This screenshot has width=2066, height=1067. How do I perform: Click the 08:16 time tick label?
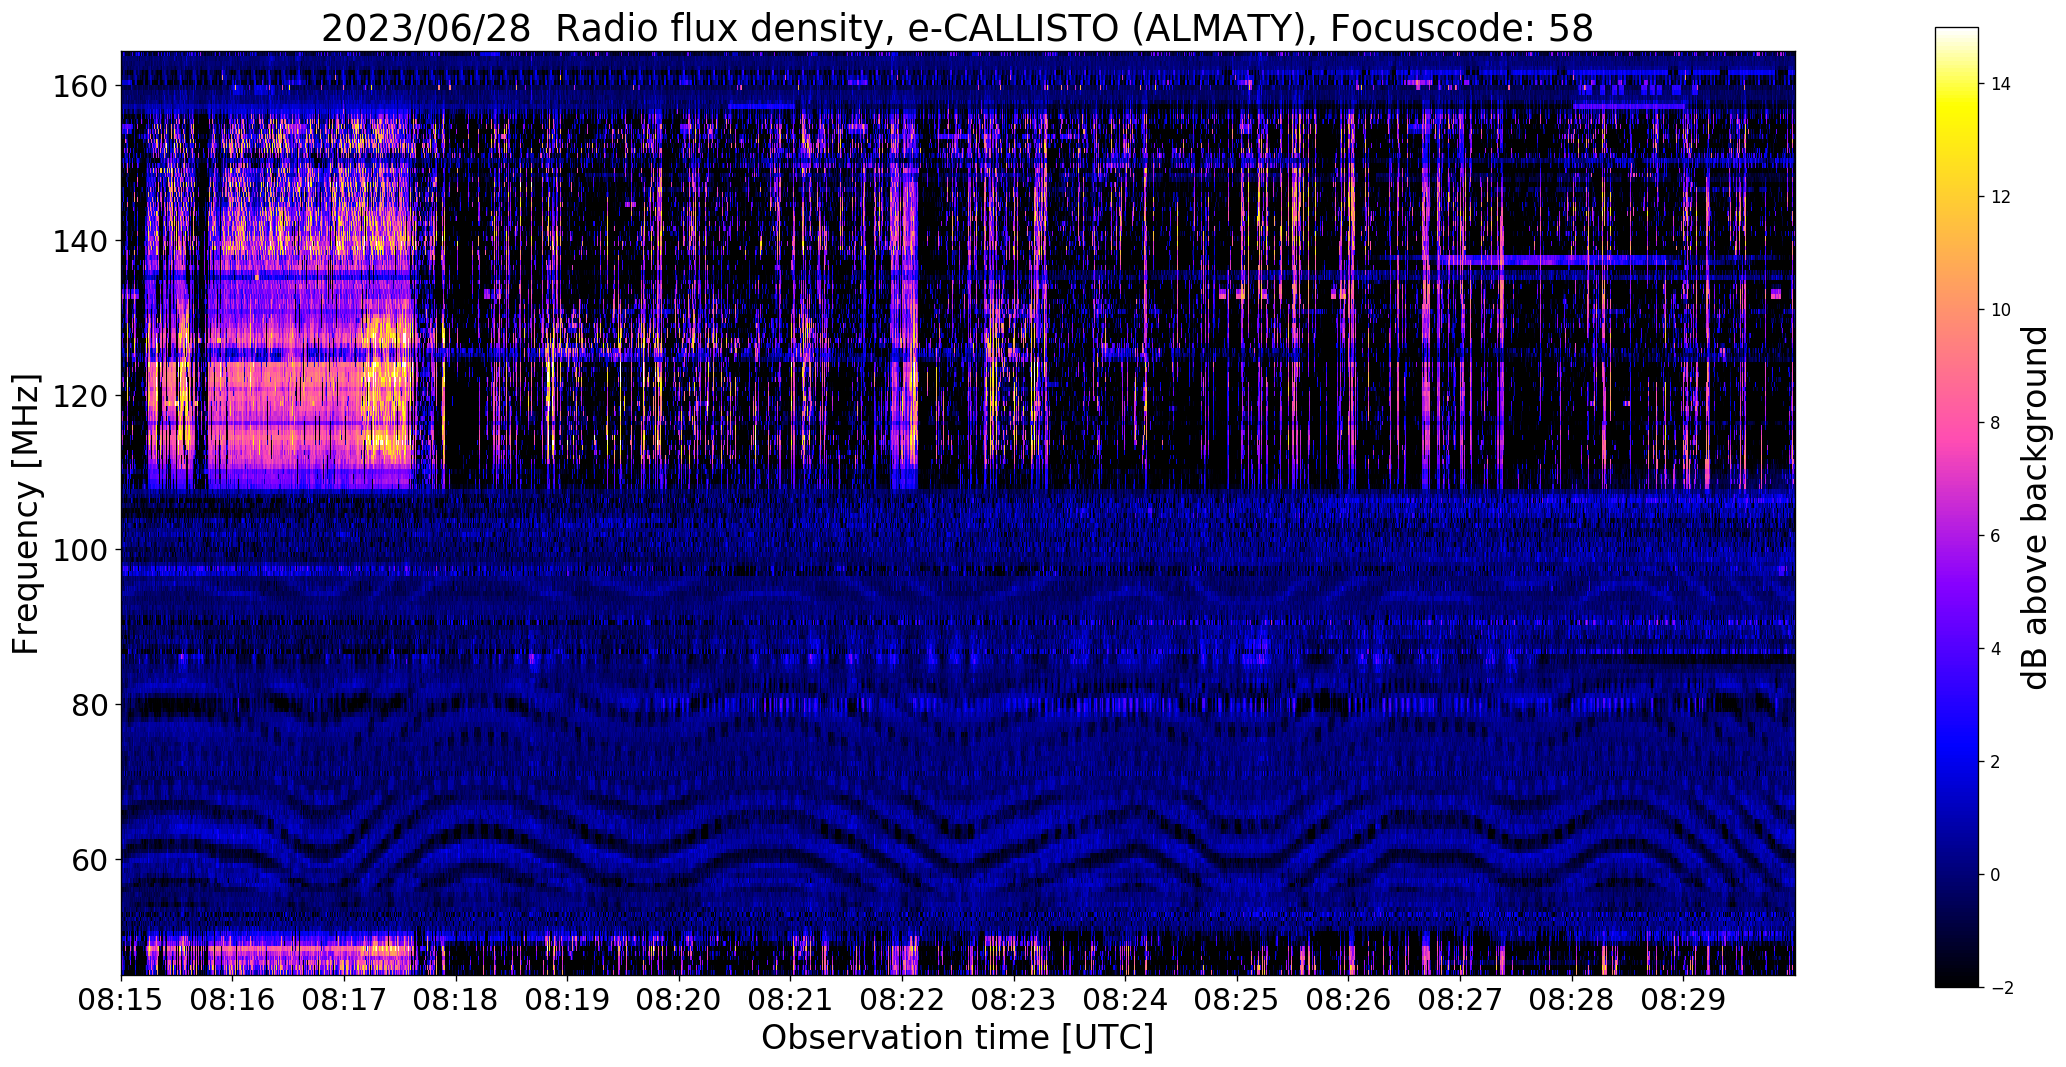click(232, 999)
